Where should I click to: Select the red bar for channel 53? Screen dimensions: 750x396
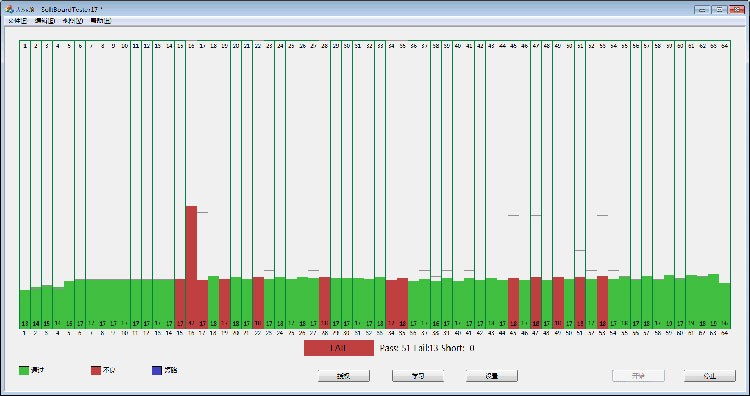(x=602, y=302)
